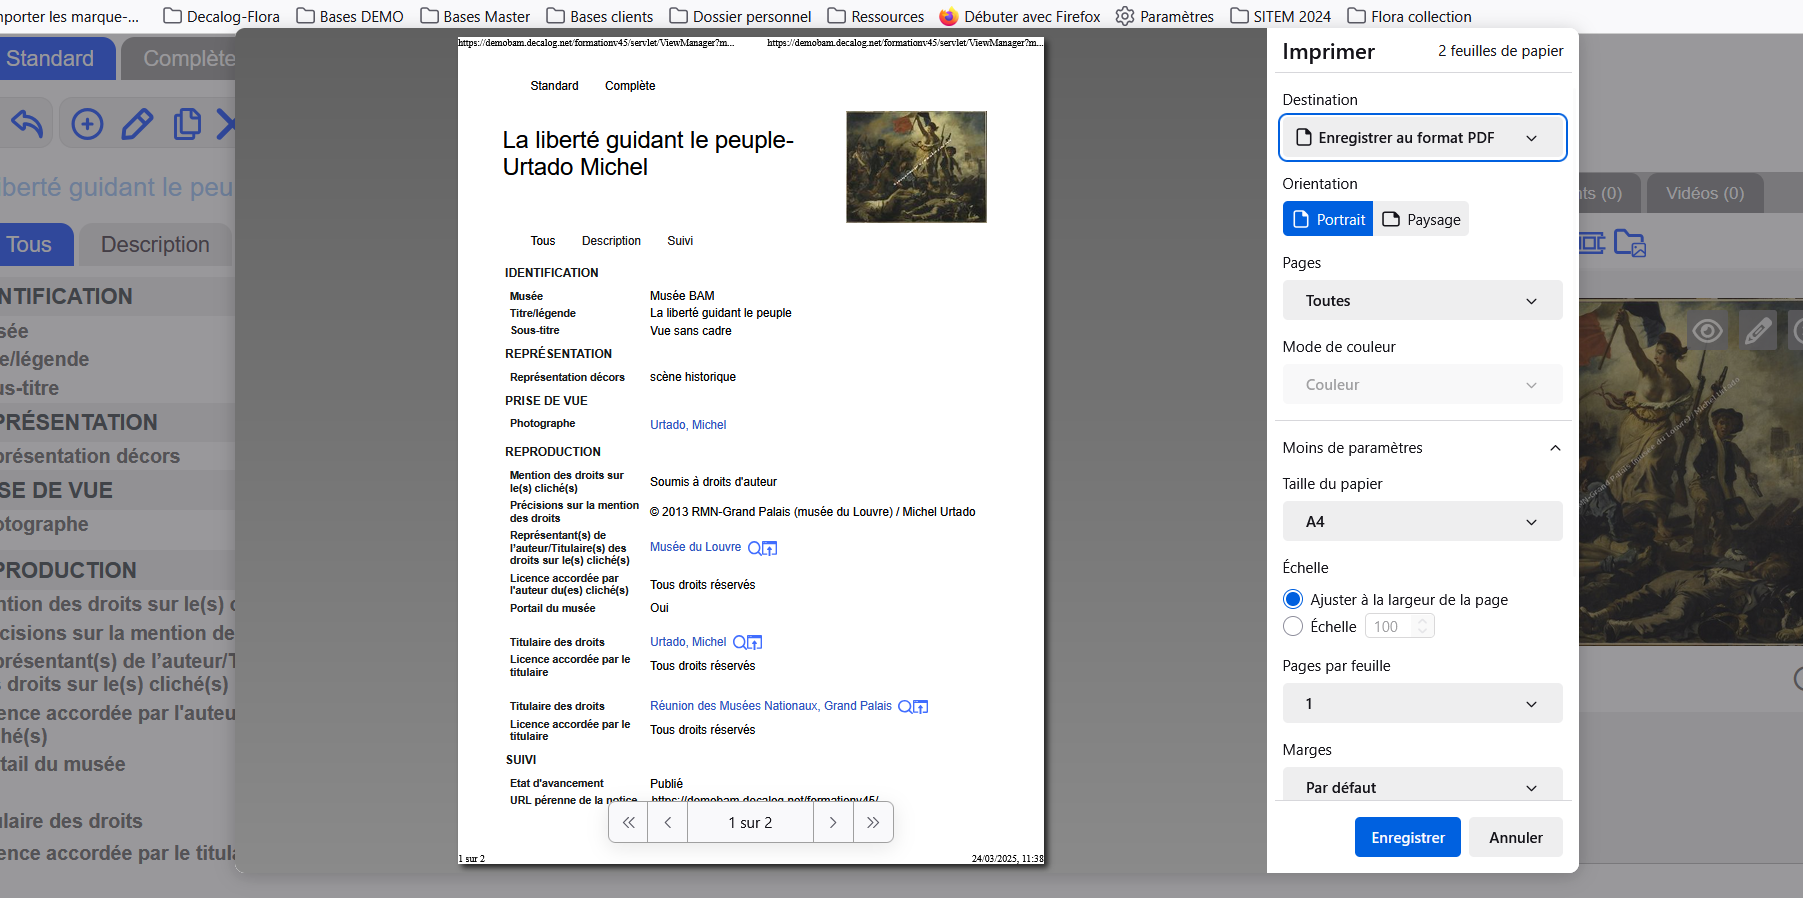
Task: Go to the next preview page
Action: click(833, 822)
